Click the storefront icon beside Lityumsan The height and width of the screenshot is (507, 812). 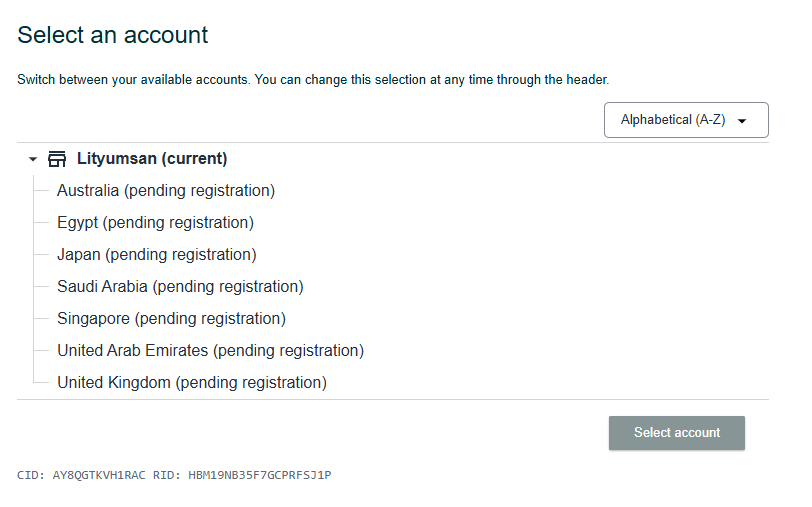(57, 159)
